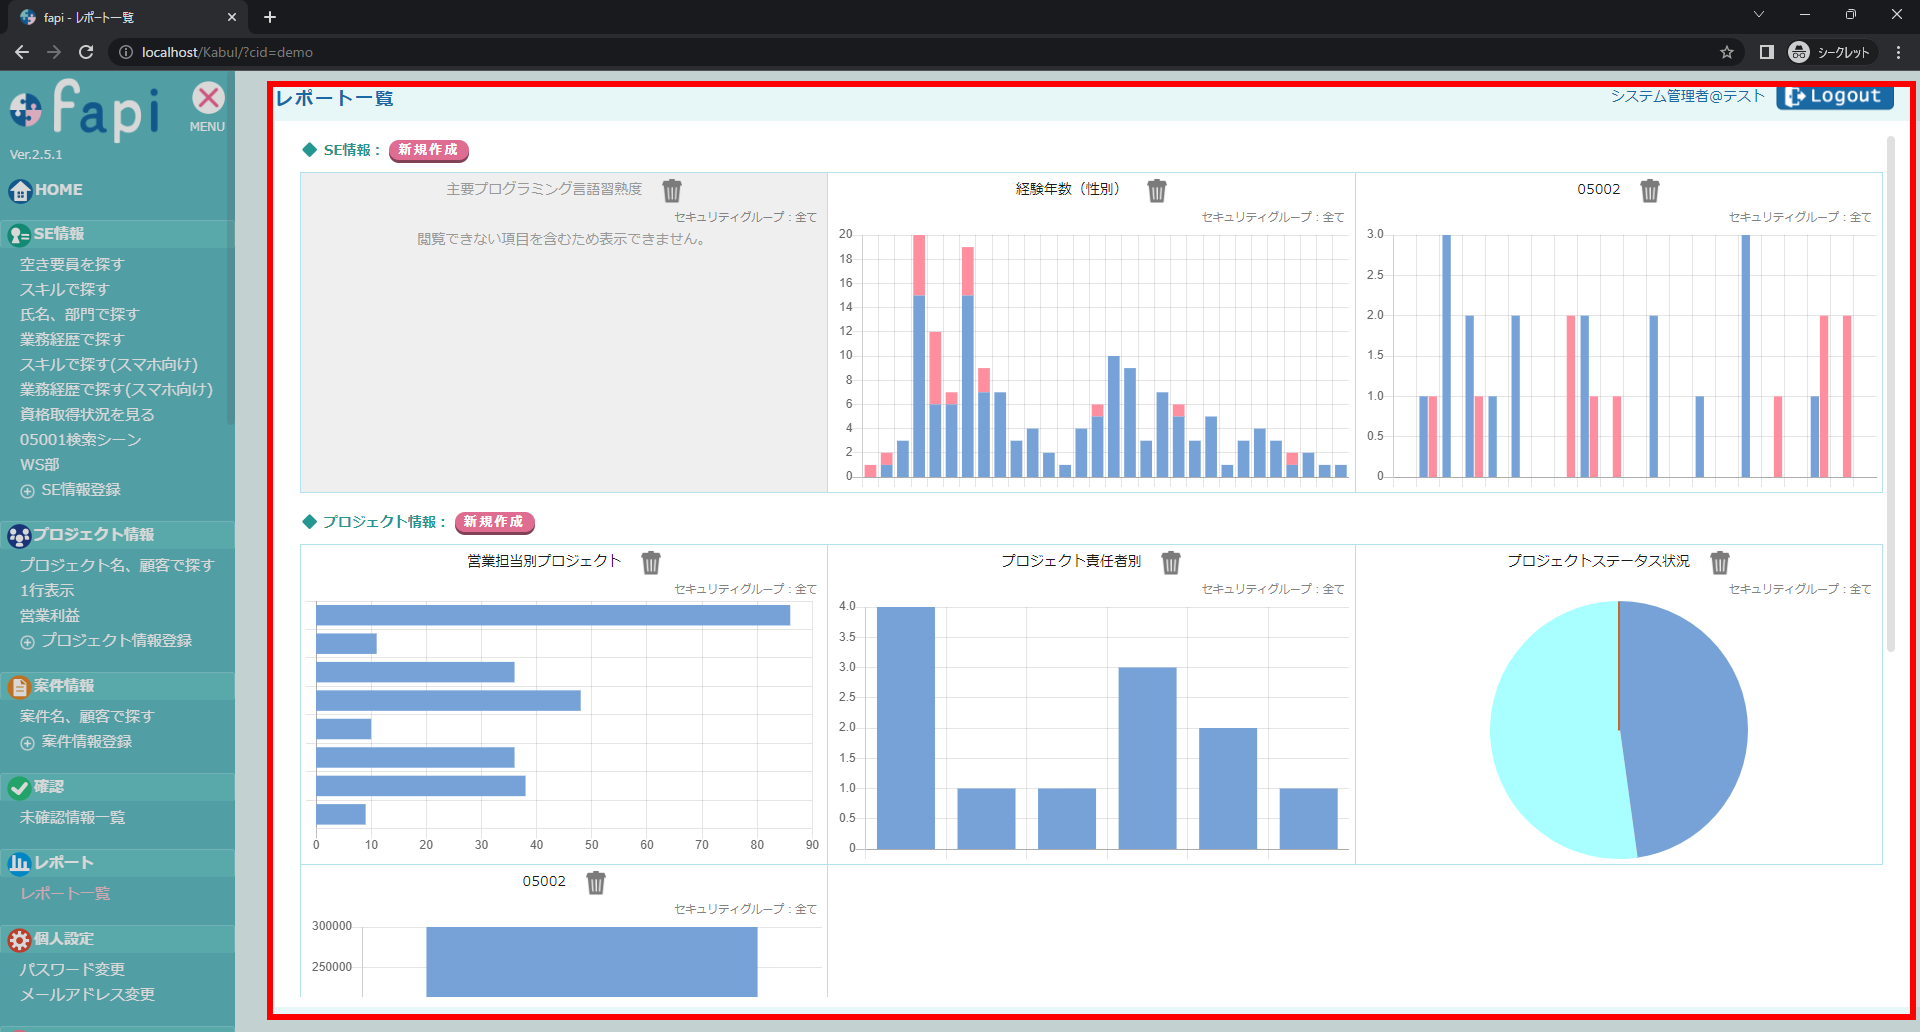Open パスワード変更 settings link

(x=72, y=969)
